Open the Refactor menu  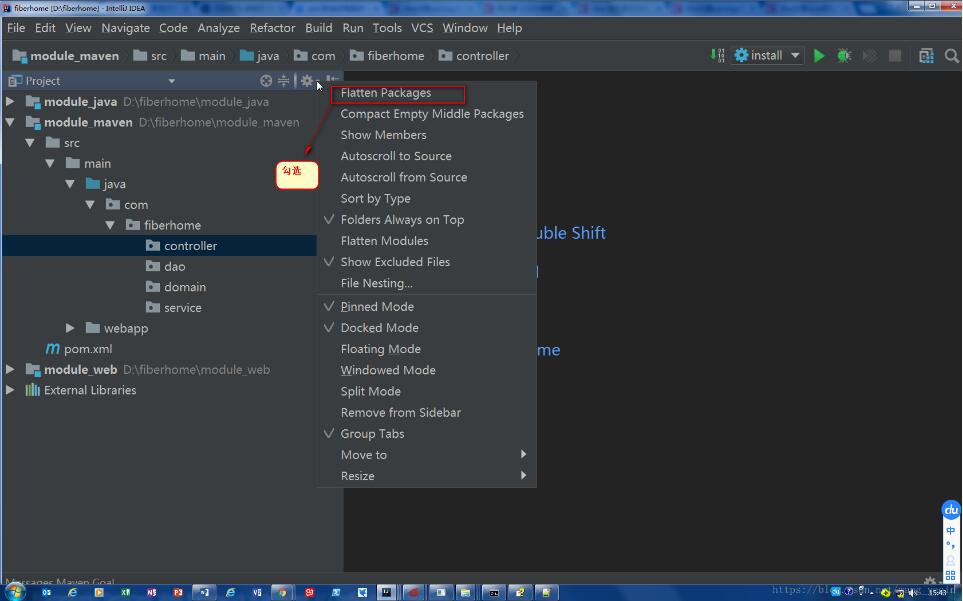272,28
